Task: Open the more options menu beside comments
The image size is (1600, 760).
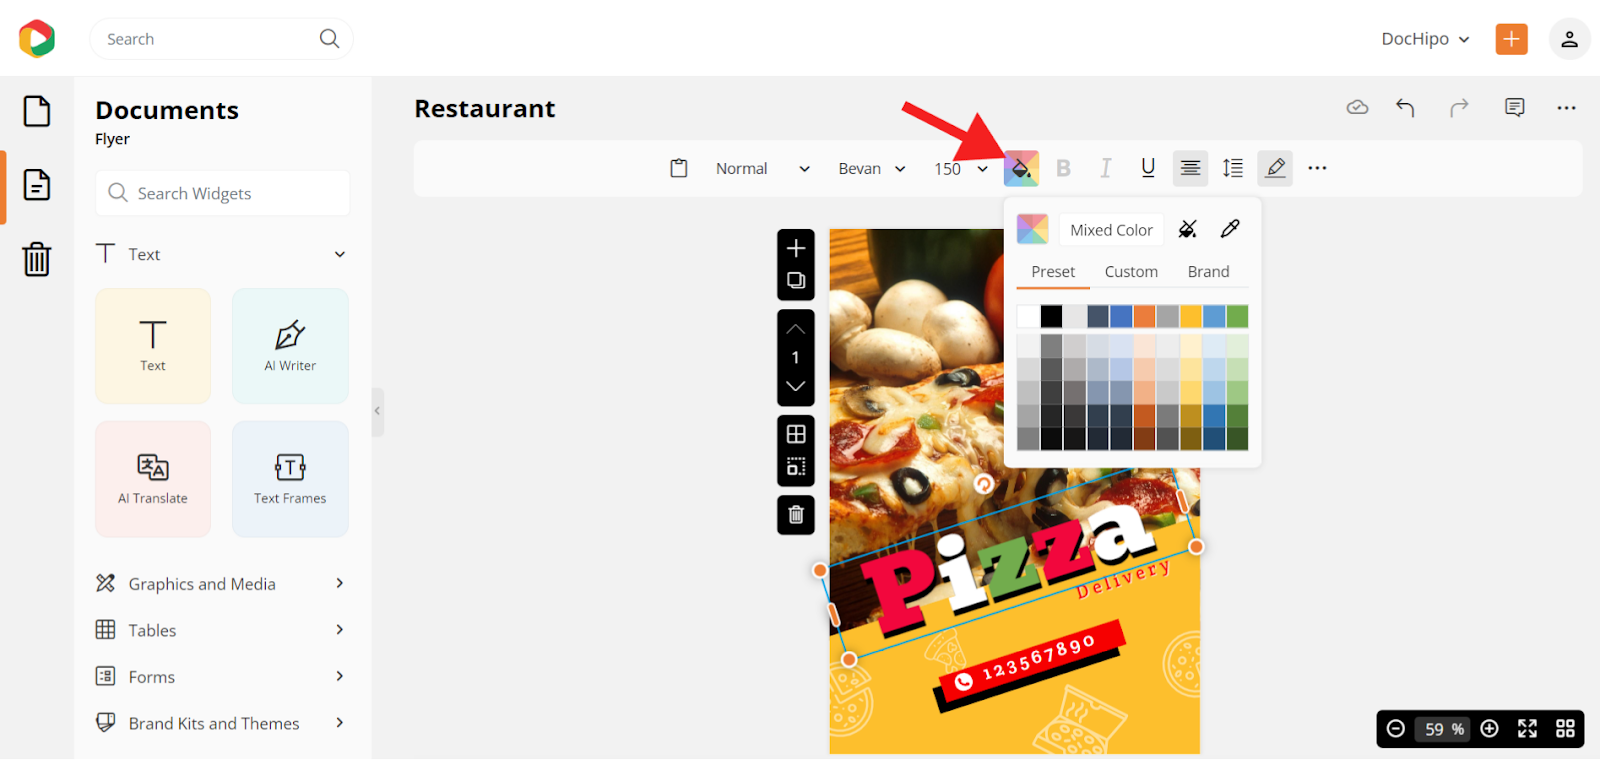Action: click(x=1566, y=108)
